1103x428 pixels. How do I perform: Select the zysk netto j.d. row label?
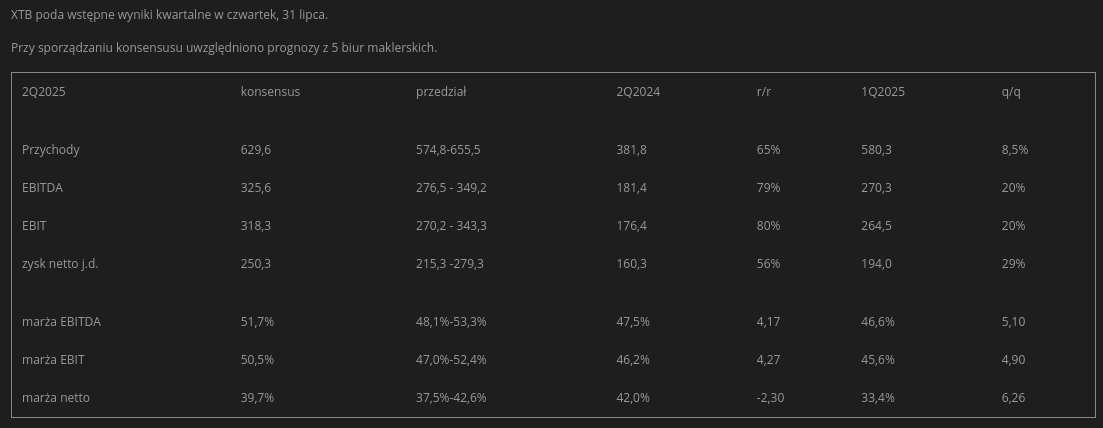coord(60,264)
